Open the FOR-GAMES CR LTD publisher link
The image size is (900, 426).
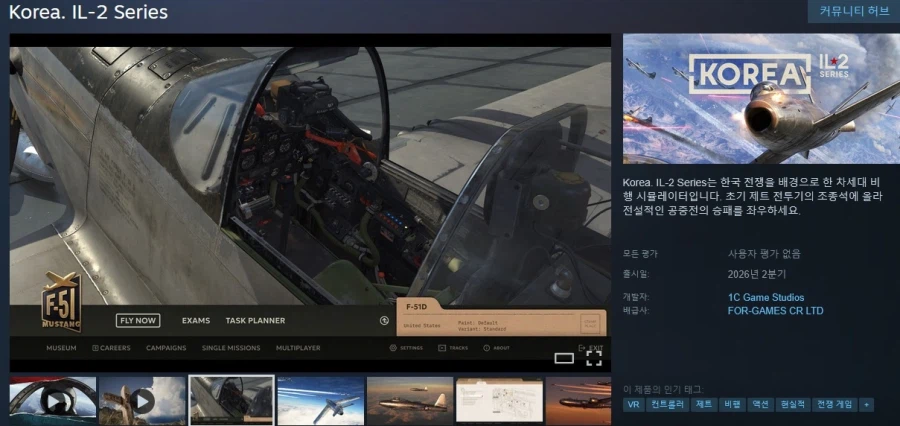click(x=775, y=311)
